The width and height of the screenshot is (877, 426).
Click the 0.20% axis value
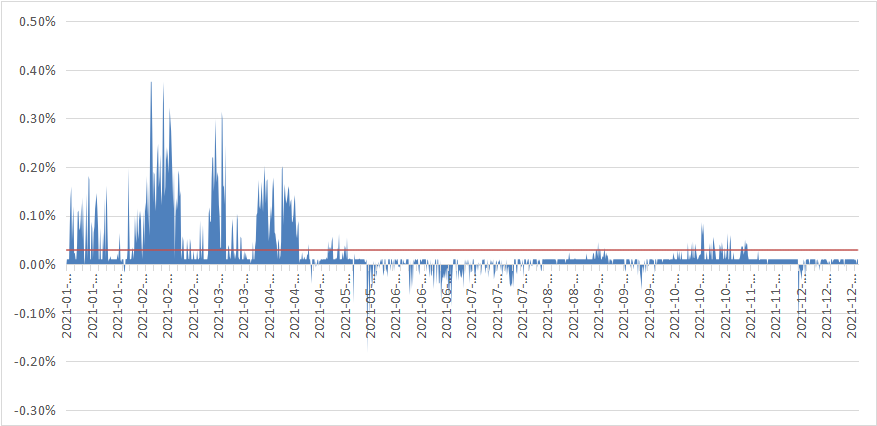coord(37,168)
